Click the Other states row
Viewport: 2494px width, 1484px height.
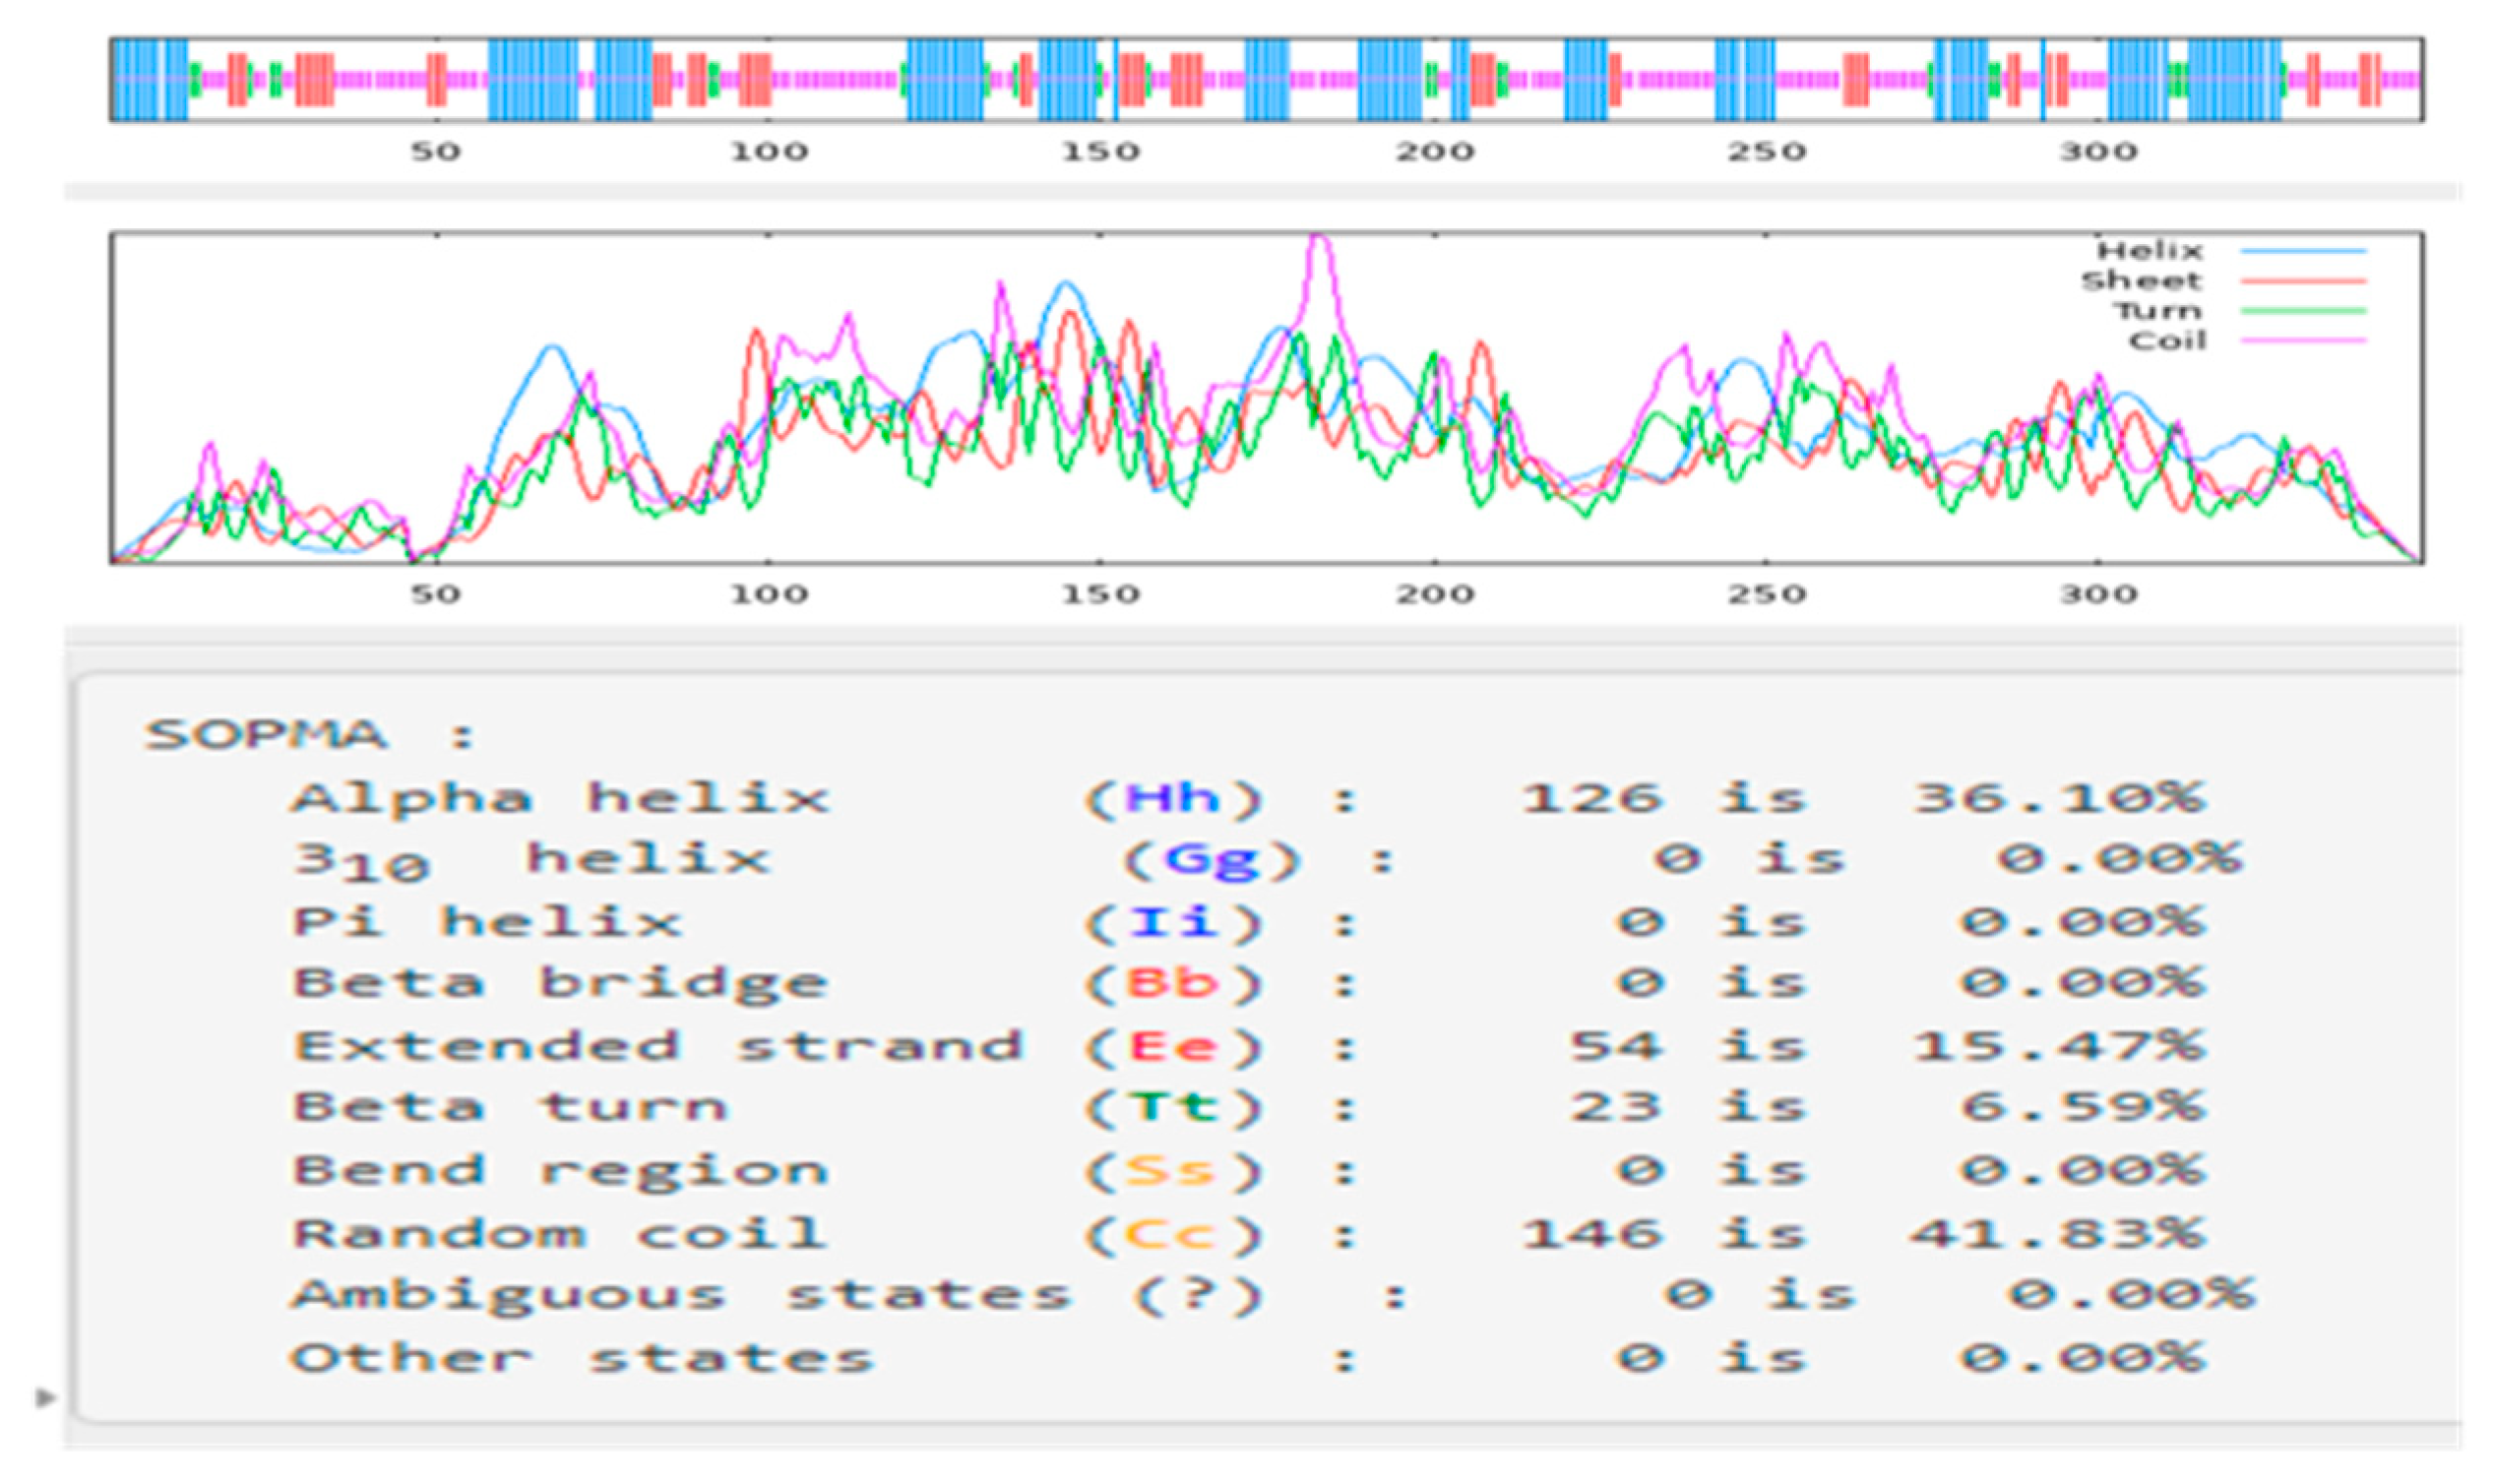[x=582, y=1359]
